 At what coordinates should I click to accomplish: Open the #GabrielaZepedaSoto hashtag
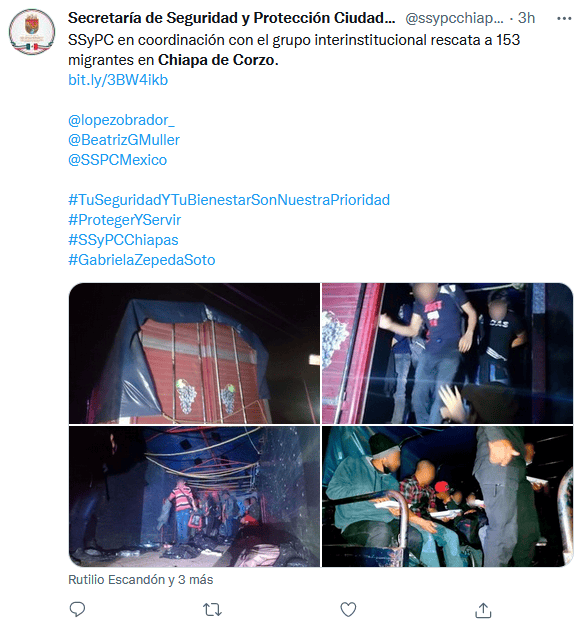tap(142, 260)
